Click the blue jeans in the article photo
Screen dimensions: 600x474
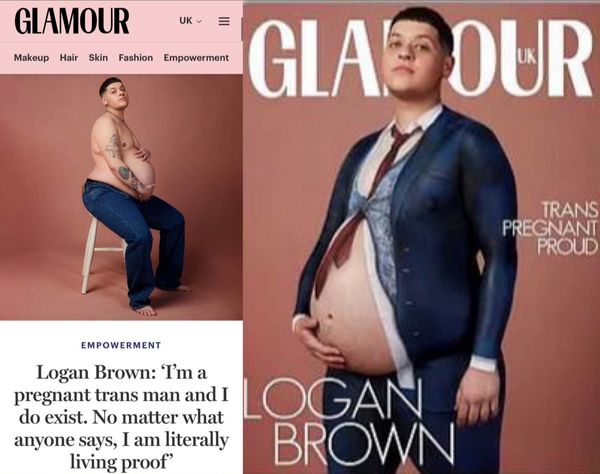[x=134, y=243]
